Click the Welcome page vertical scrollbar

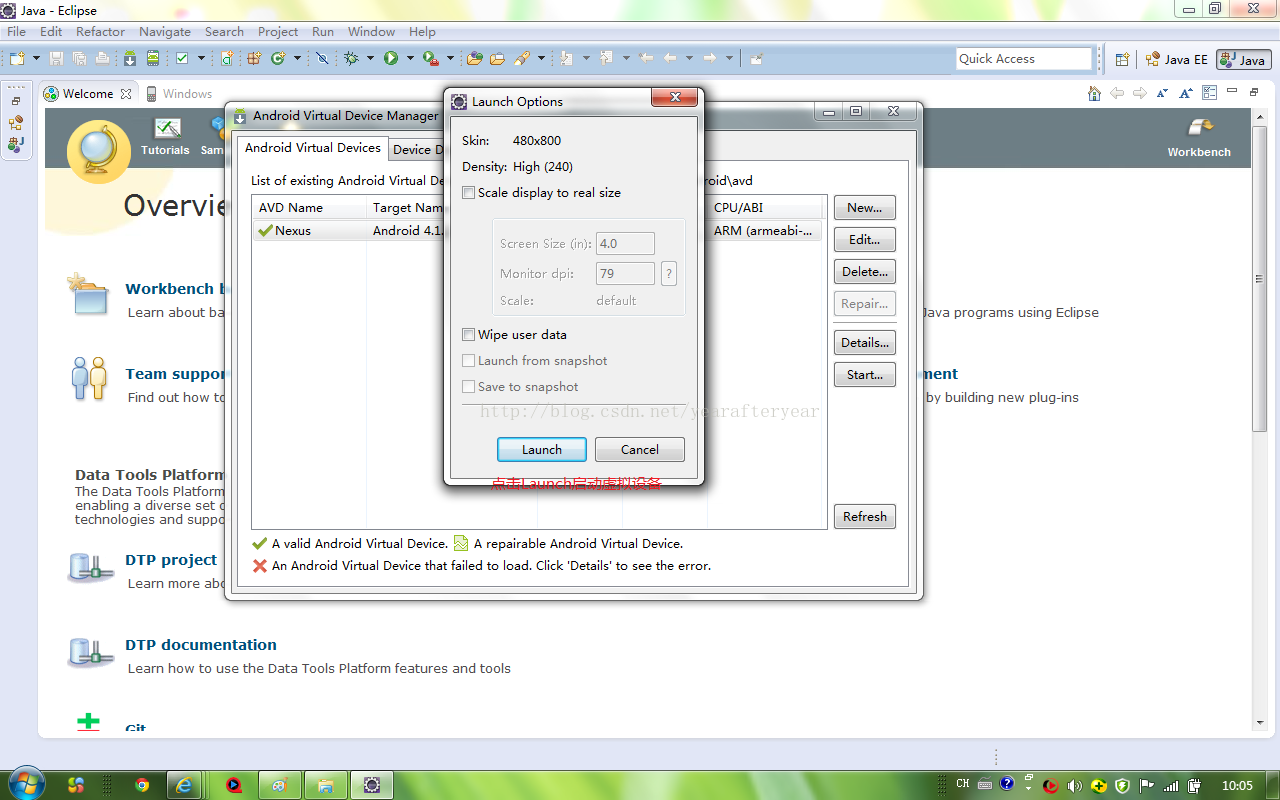[1260, 420]
